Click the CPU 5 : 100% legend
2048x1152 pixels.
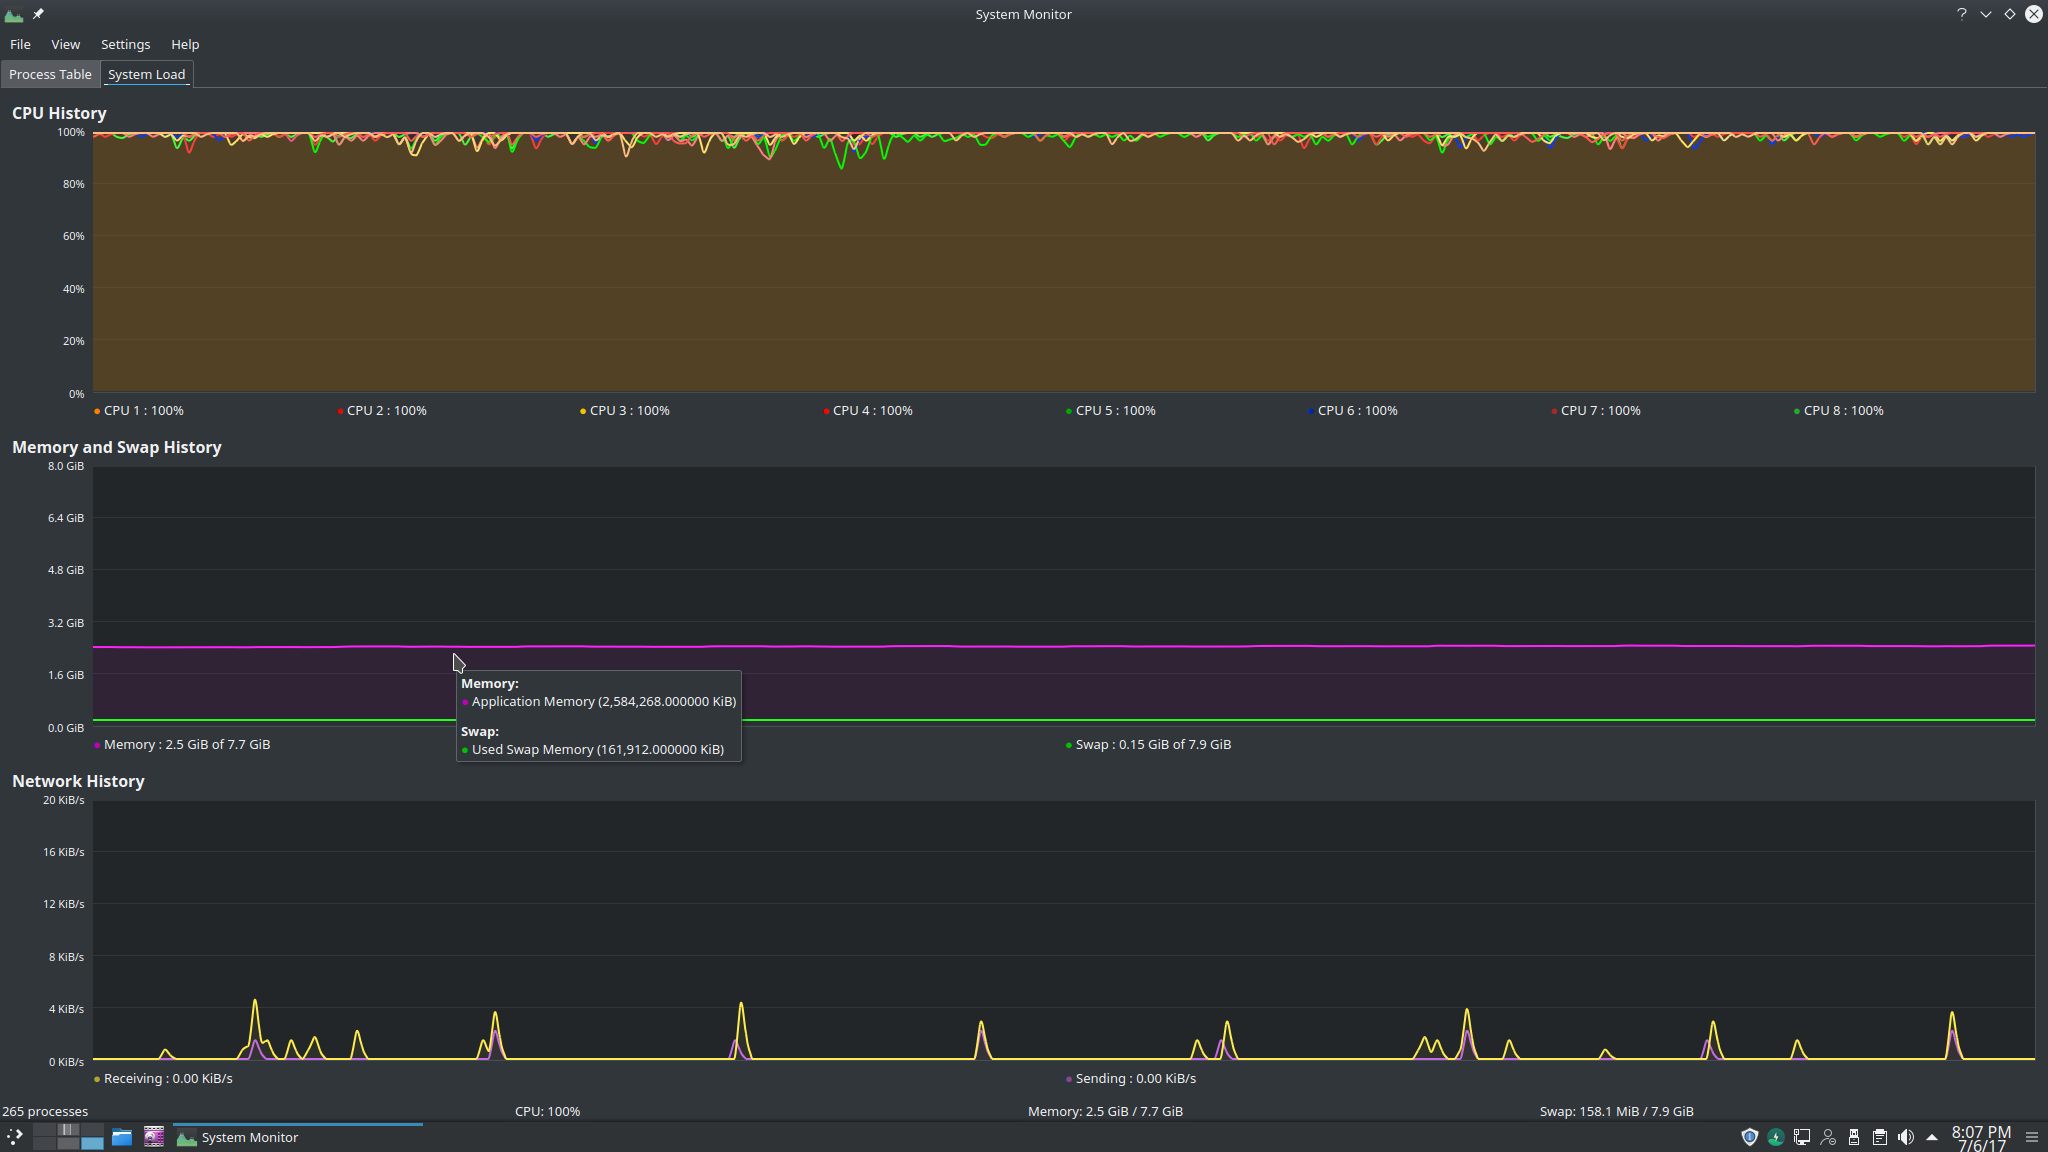(1111, 410)
